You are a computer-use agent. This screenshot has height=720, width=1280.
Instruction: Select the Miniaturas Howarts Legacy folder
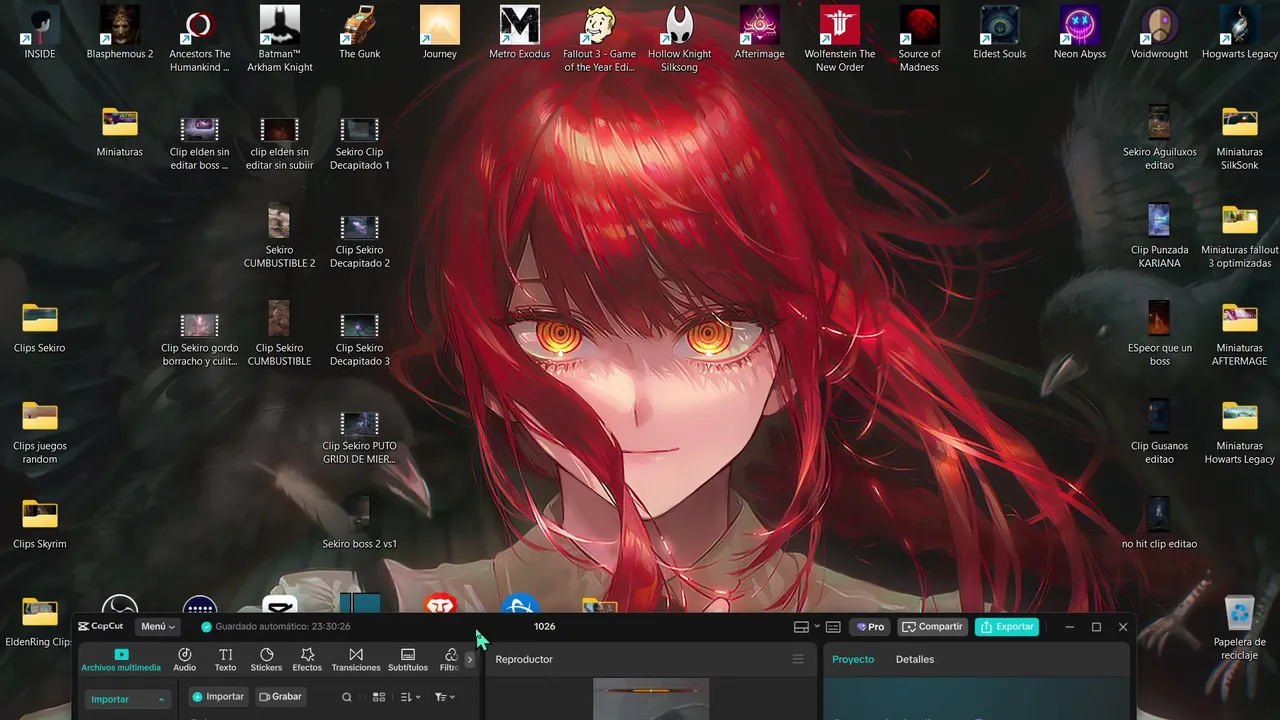(x=1240, y=432)
